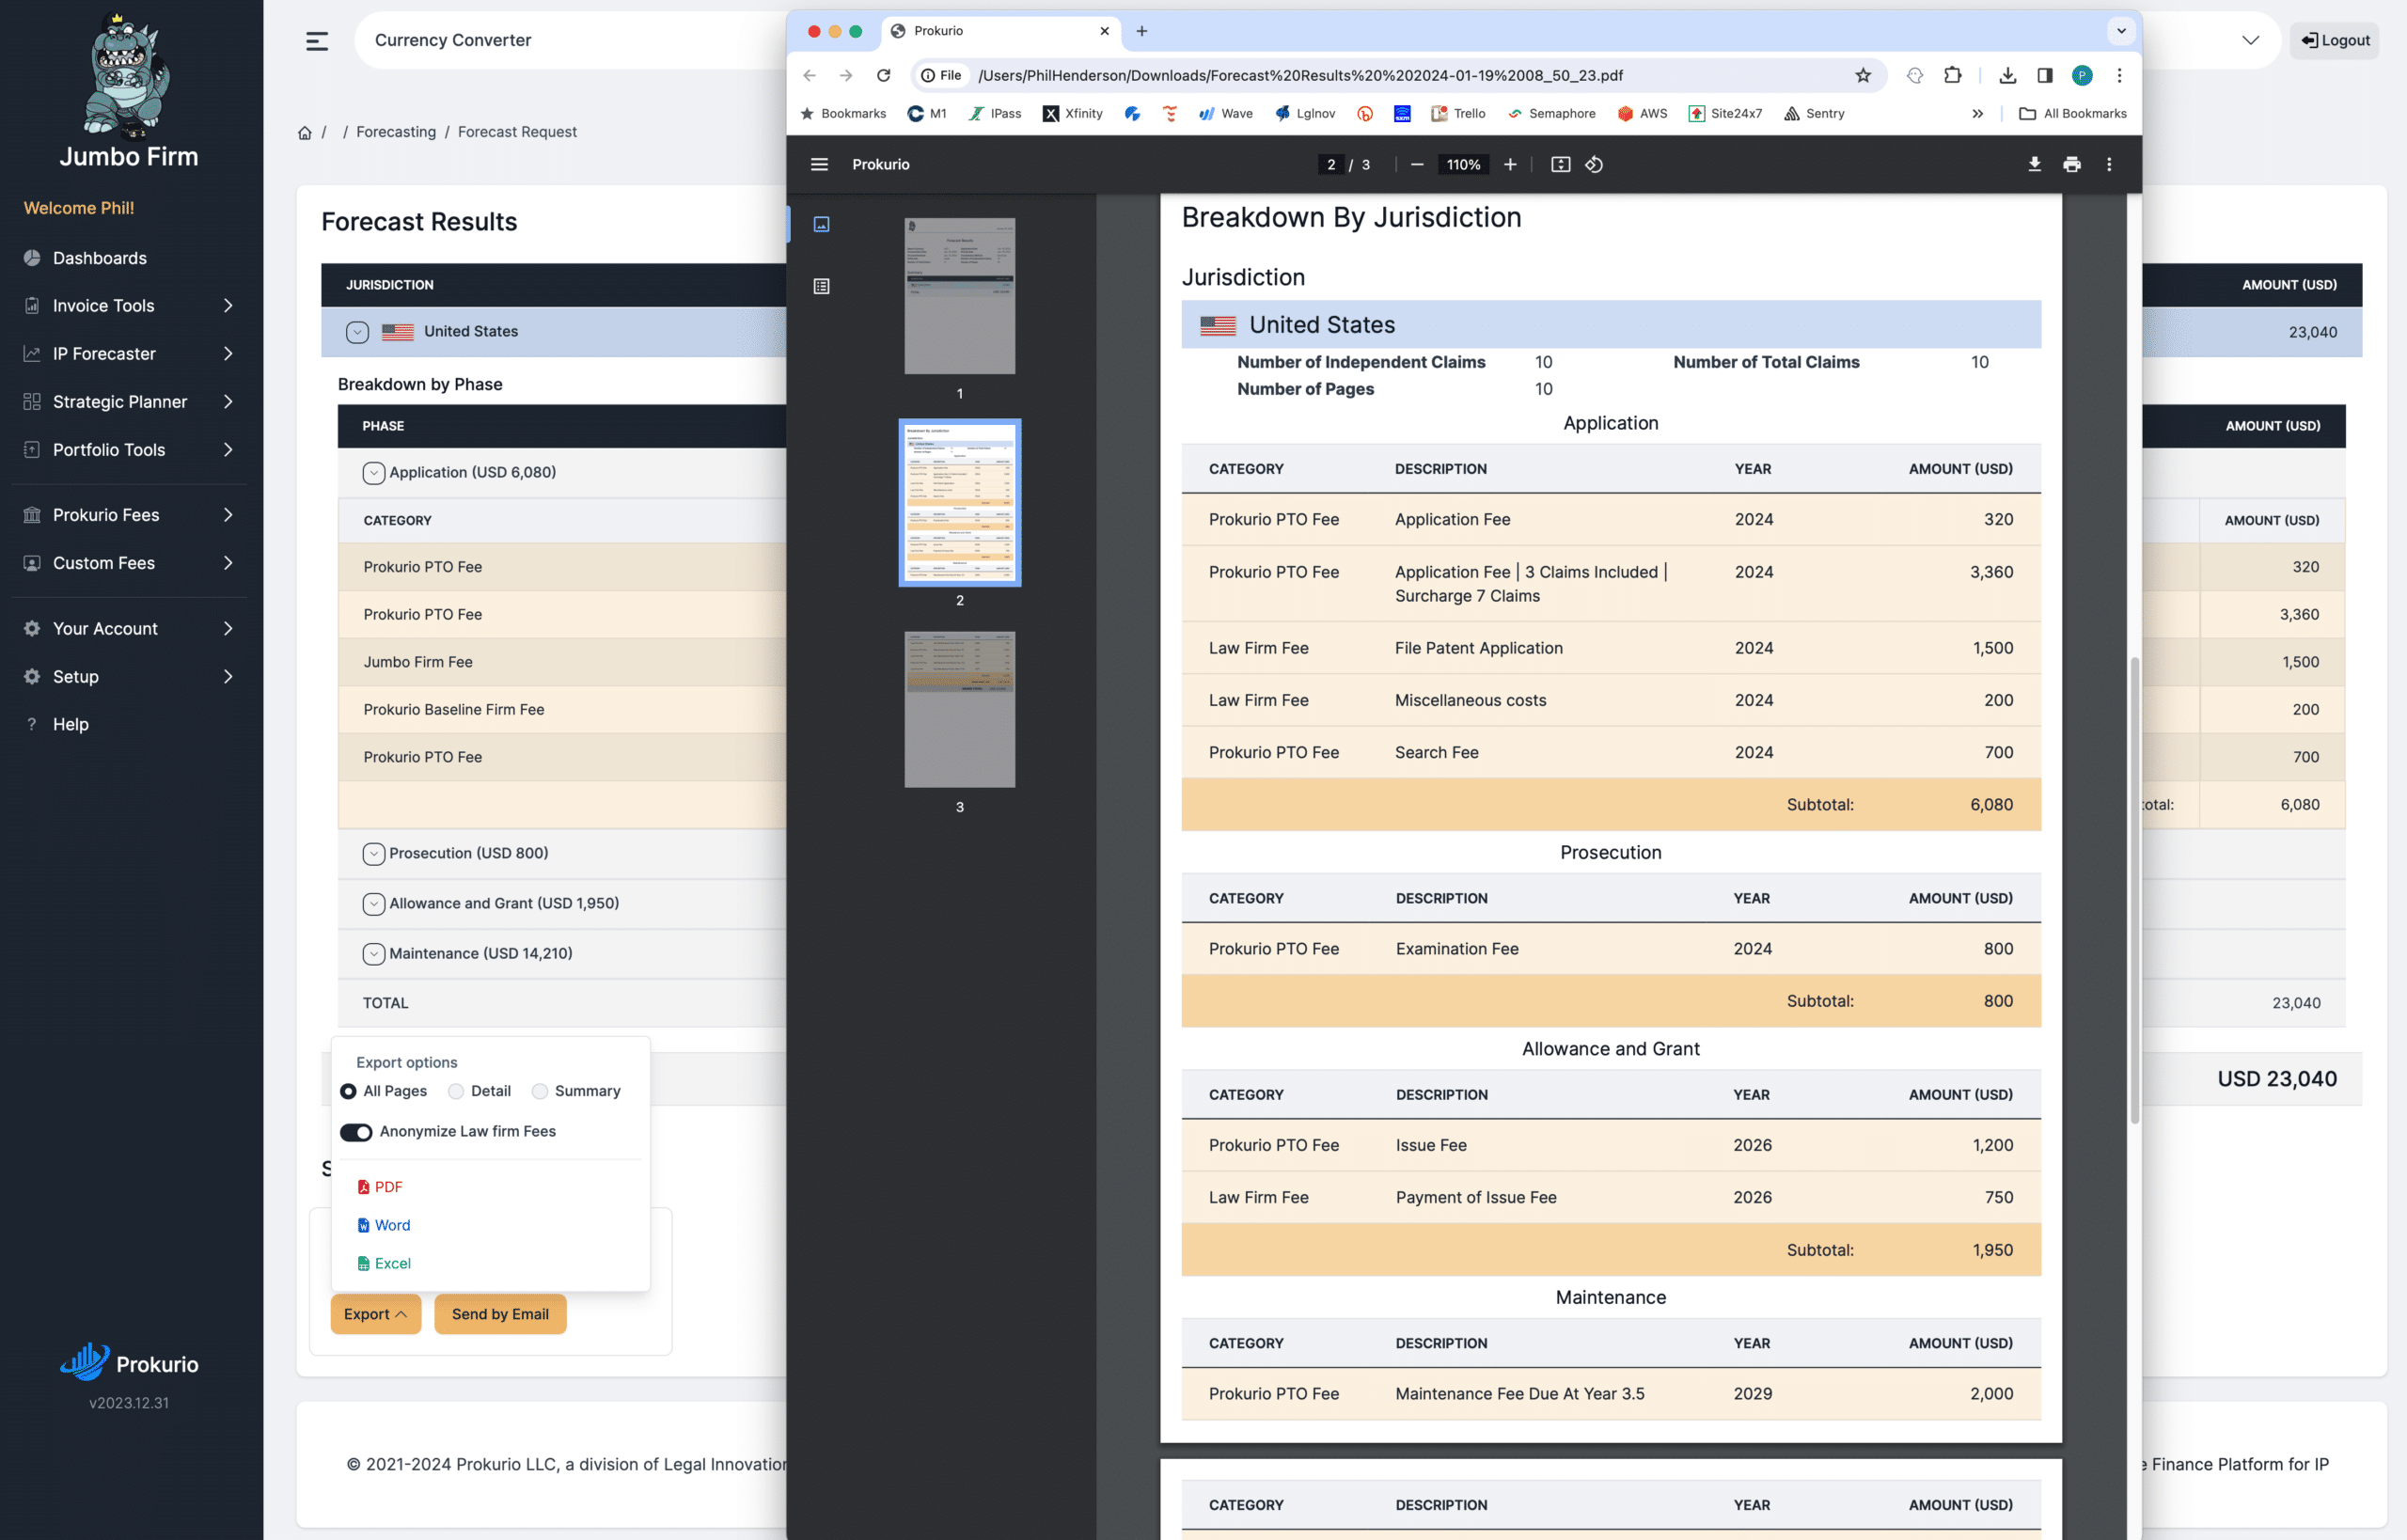The width and height of the screenshot is (2407, 1540).
Task: Open PDF page 1 thumbnail
Action: click(x=959, y=296)
